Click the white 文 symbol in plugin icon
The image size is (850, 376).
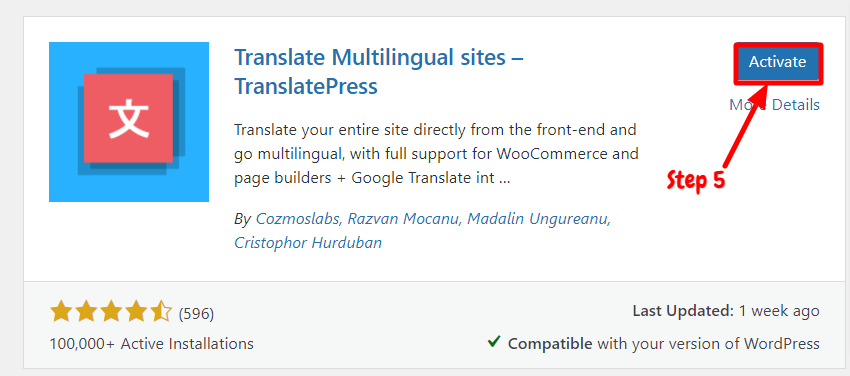coord(128,119)
